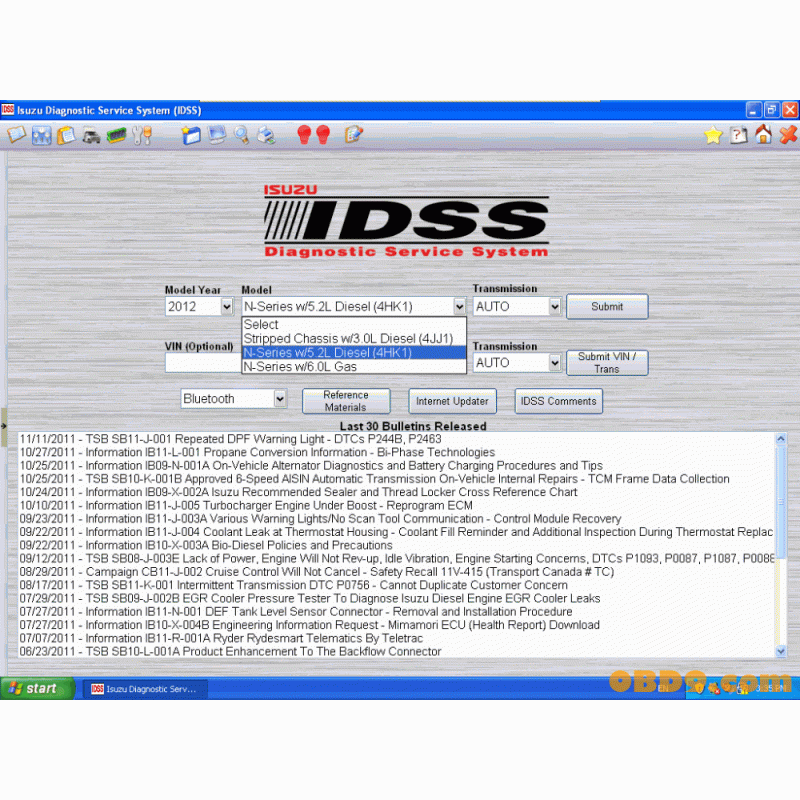Click the Windows start button
Image resolution: width=800 pixels, height=800 pixels.
point(37,688)
